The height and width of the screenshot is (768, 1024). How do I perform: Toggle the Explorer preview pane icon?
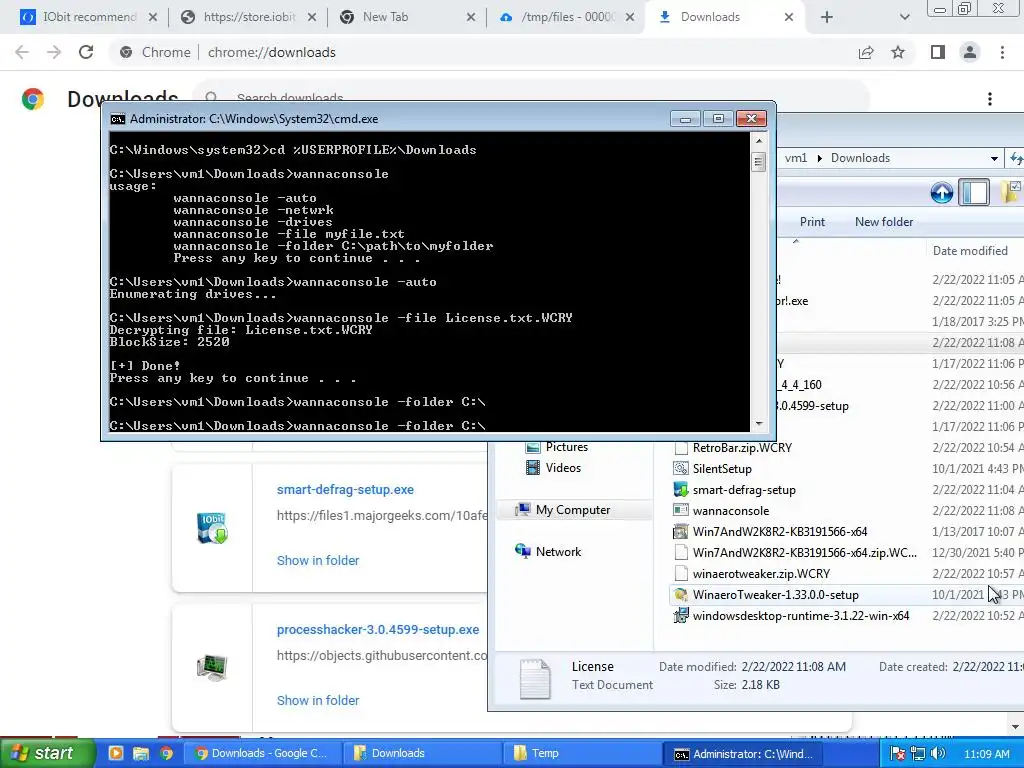pyautogui.click(x=974, y=193)
